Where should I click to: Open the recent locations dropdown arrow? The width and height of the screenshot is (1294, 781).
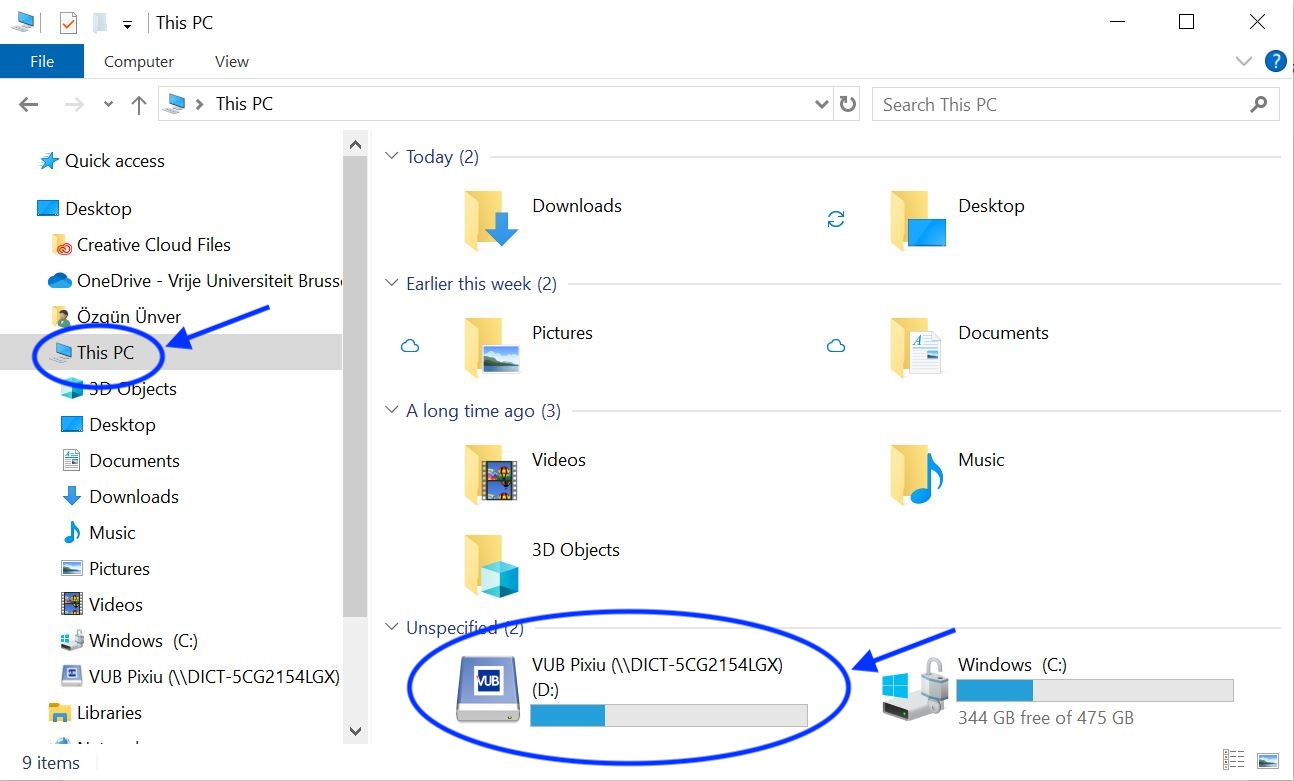click(x=106, y=105)
